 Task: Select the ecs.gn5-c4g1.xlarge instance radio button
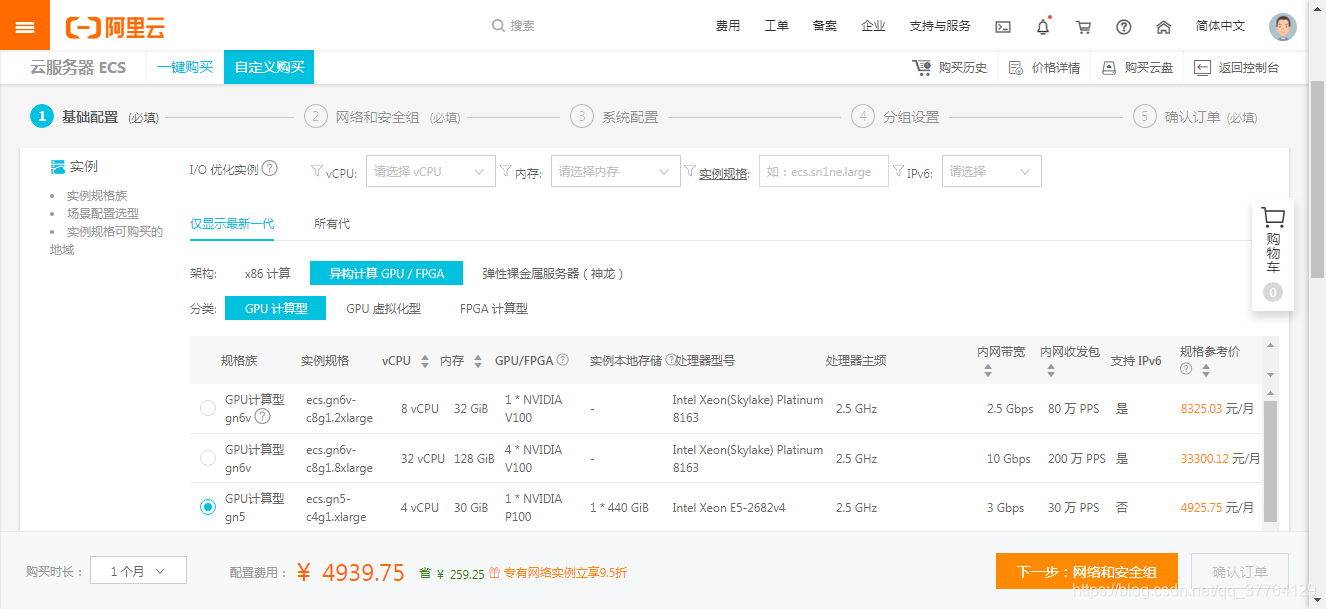(208, 507)
